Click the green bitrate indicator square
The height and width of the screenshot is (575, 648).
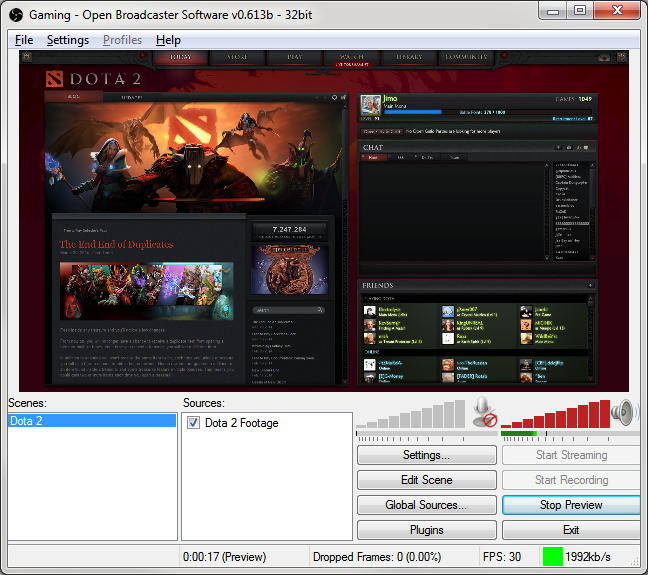(x=553, y=556)
